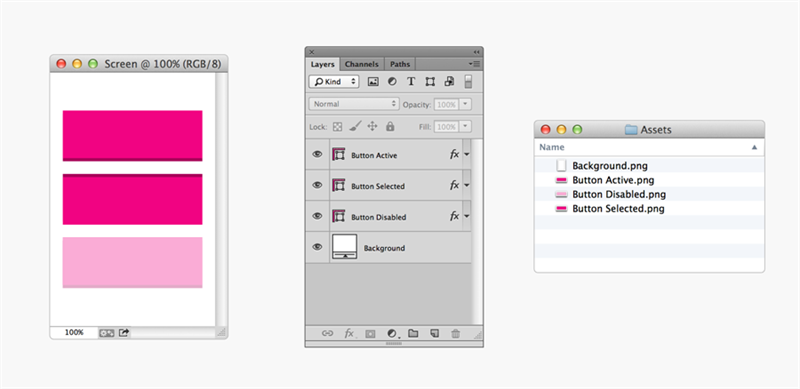Toggle visibility of the Background layer
800x389 pixels.
pos(317,247)
